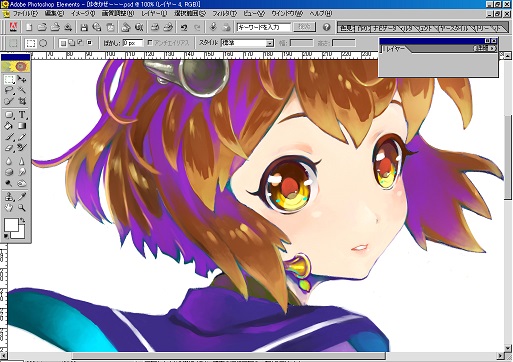Click the foreground color swatch
The image size is (513, 362).
tap(11, 225)
